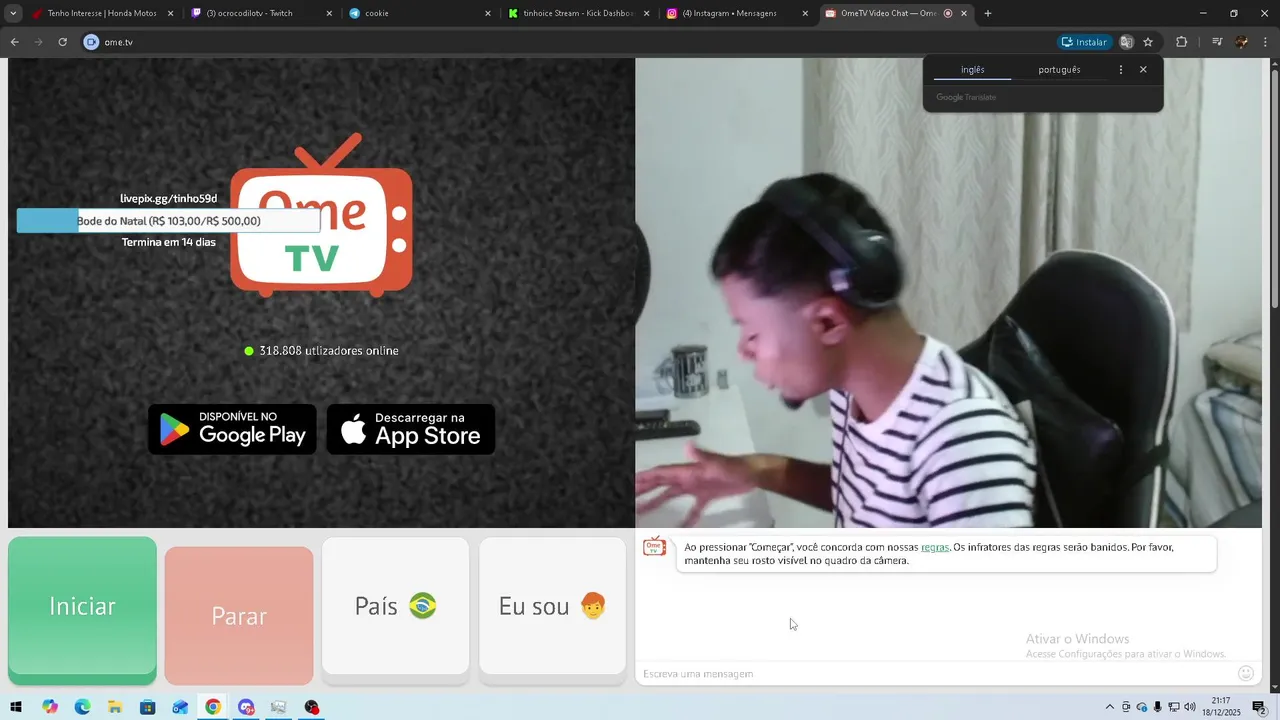Reload the ome.tv page
The width and height of the screenshot is (1280, 720).
point(62,42)
